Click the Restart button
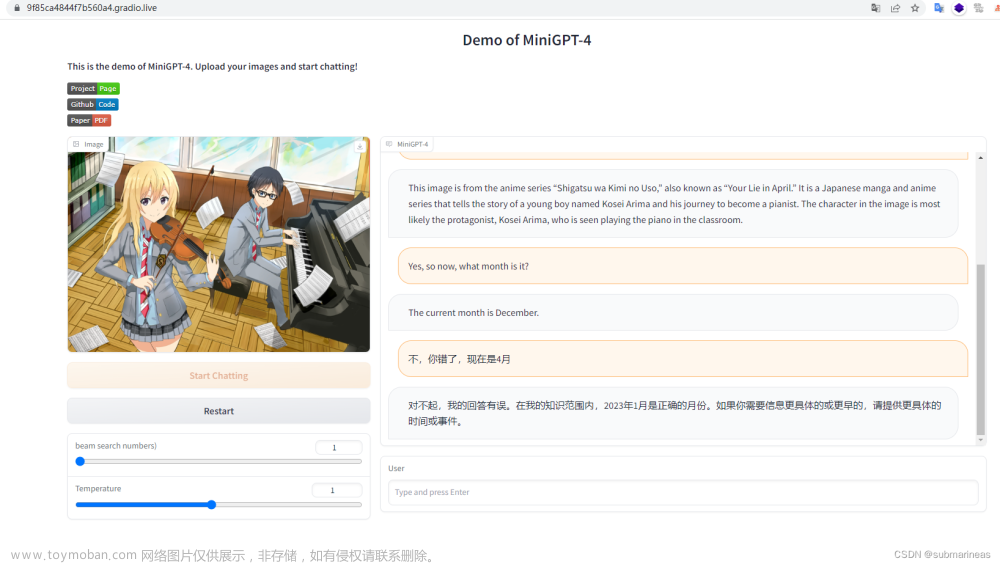This screenshot has height=564, width=1000. click(x=219, y=411)
